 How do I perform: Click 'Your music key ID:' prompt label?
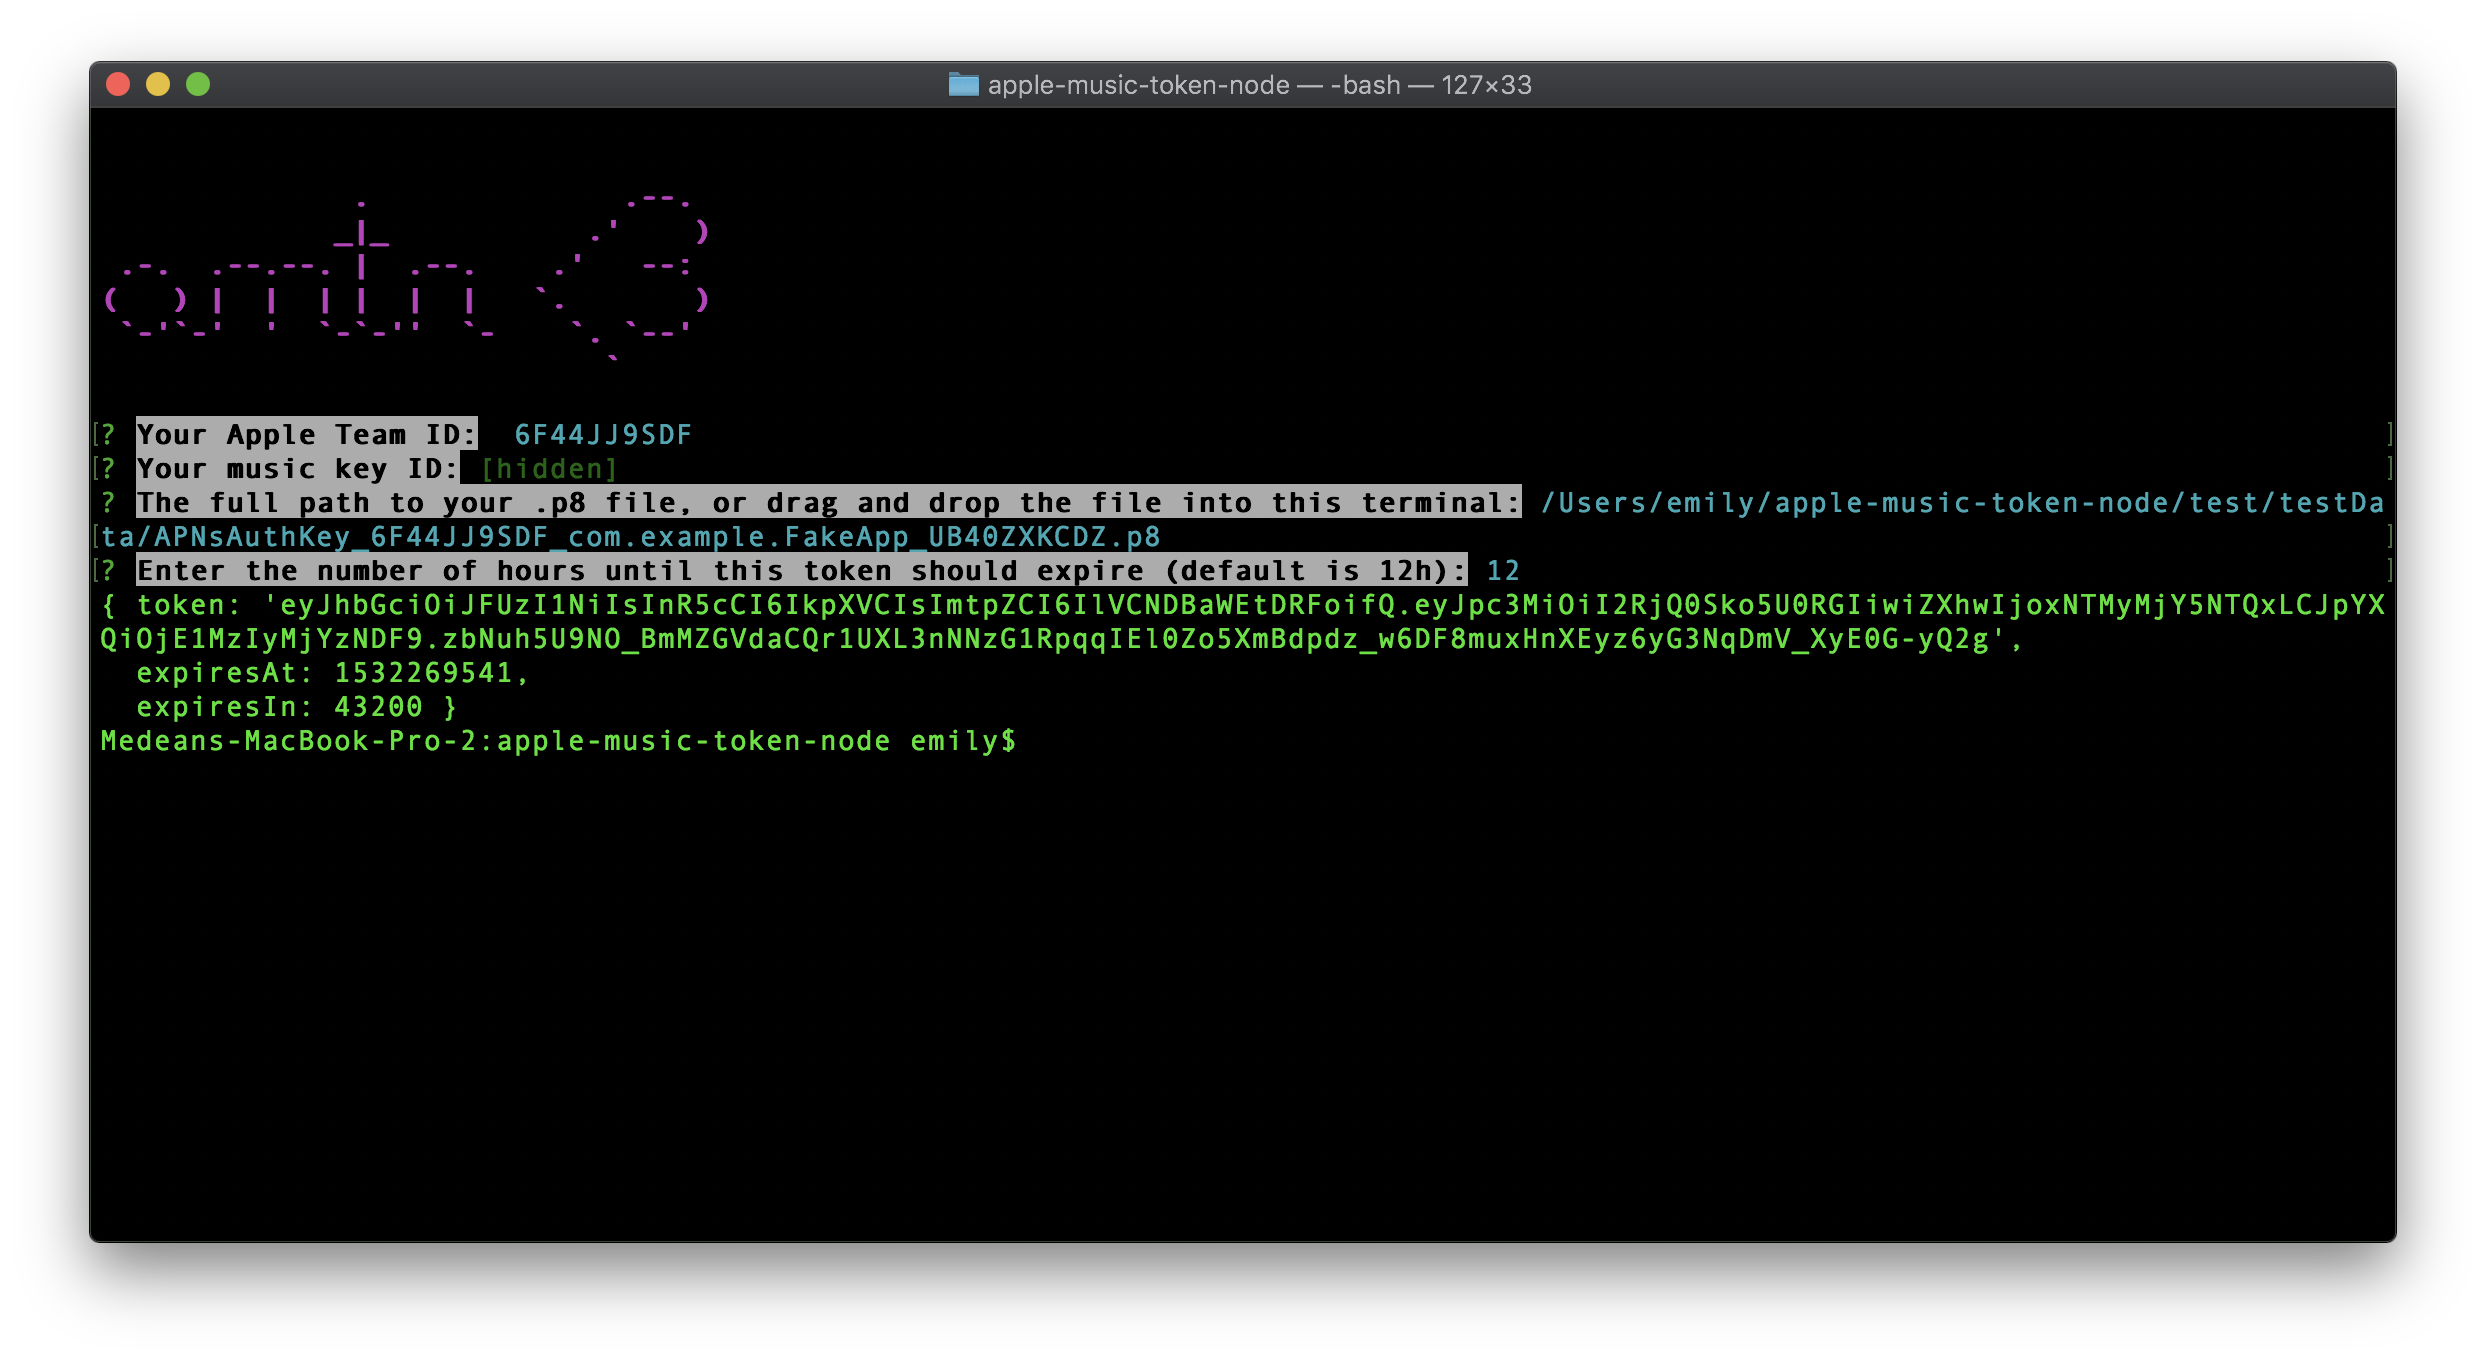pos(297,469)
